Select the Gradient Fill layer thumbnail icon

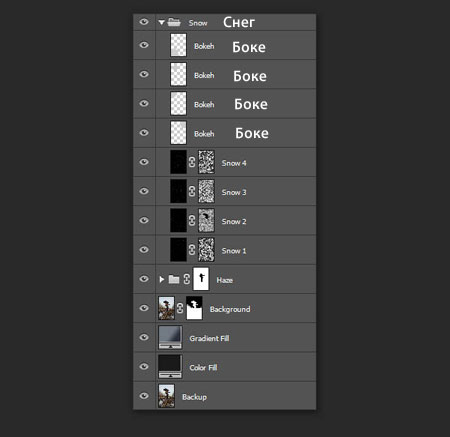[170, 337]
